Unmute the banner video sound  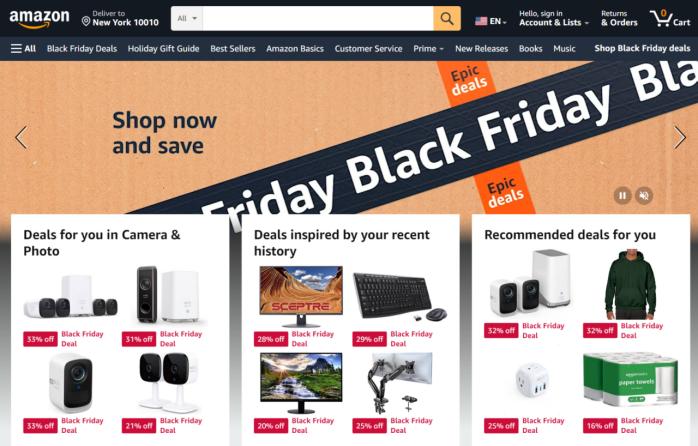pyautogui.click(x=644, y=195)
